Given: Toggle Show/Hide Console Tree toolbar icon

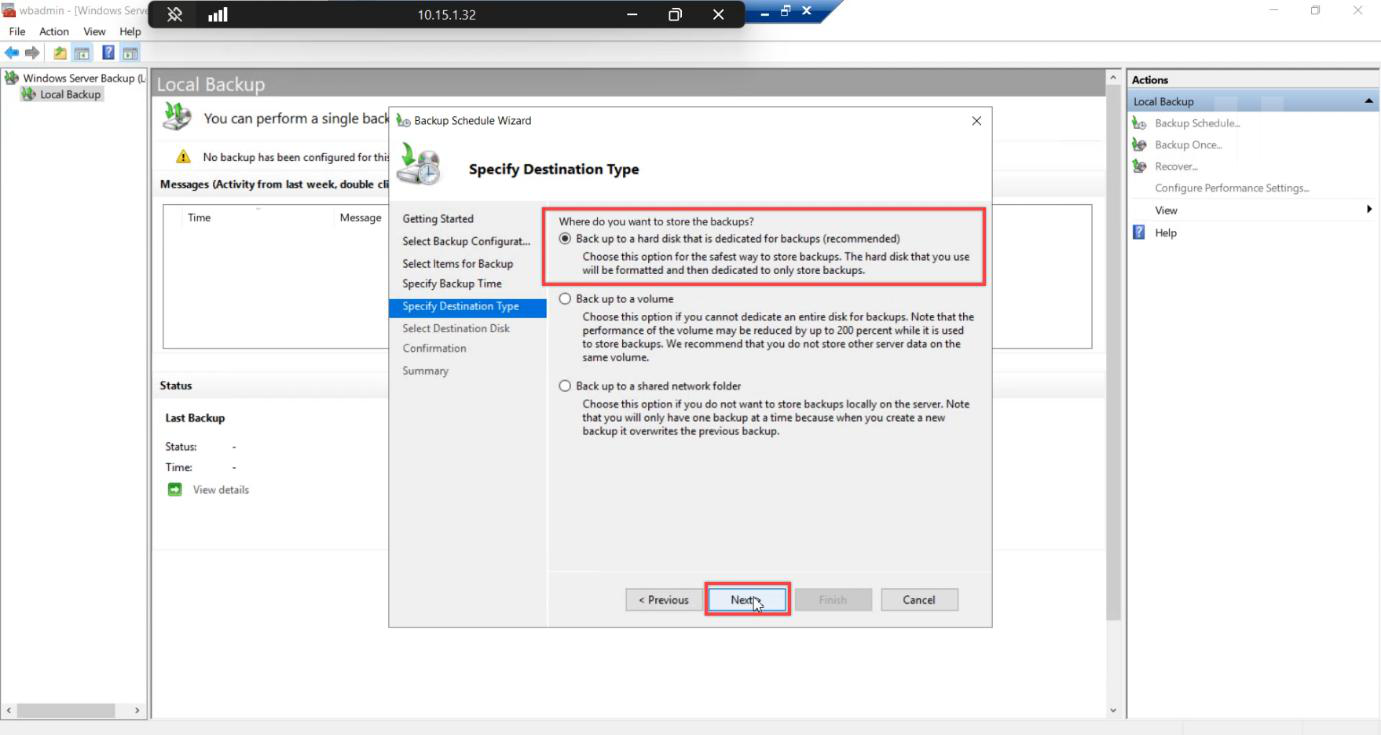Looking at the screenshot, I should pos(82,53).
